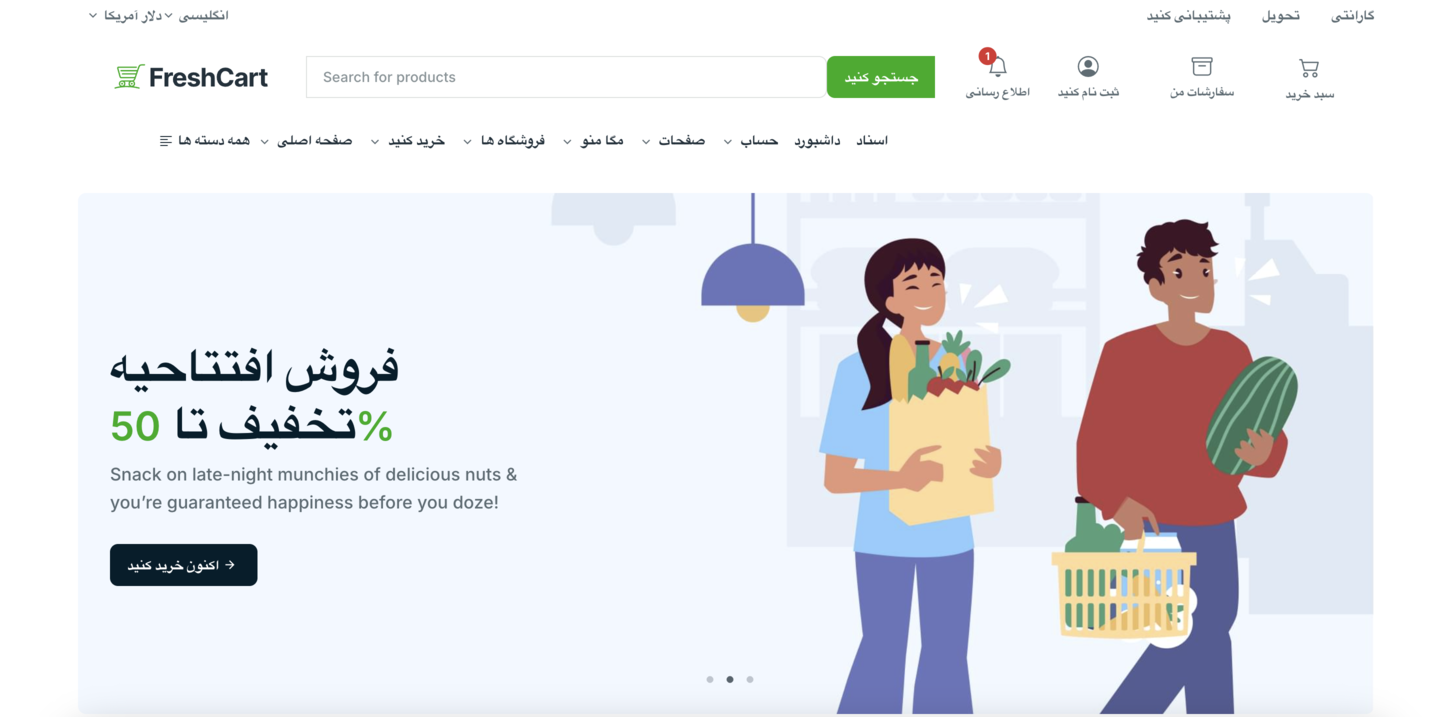
Task: Click the arrow icon in اکنون خرید کنید button
Action: 230,565
